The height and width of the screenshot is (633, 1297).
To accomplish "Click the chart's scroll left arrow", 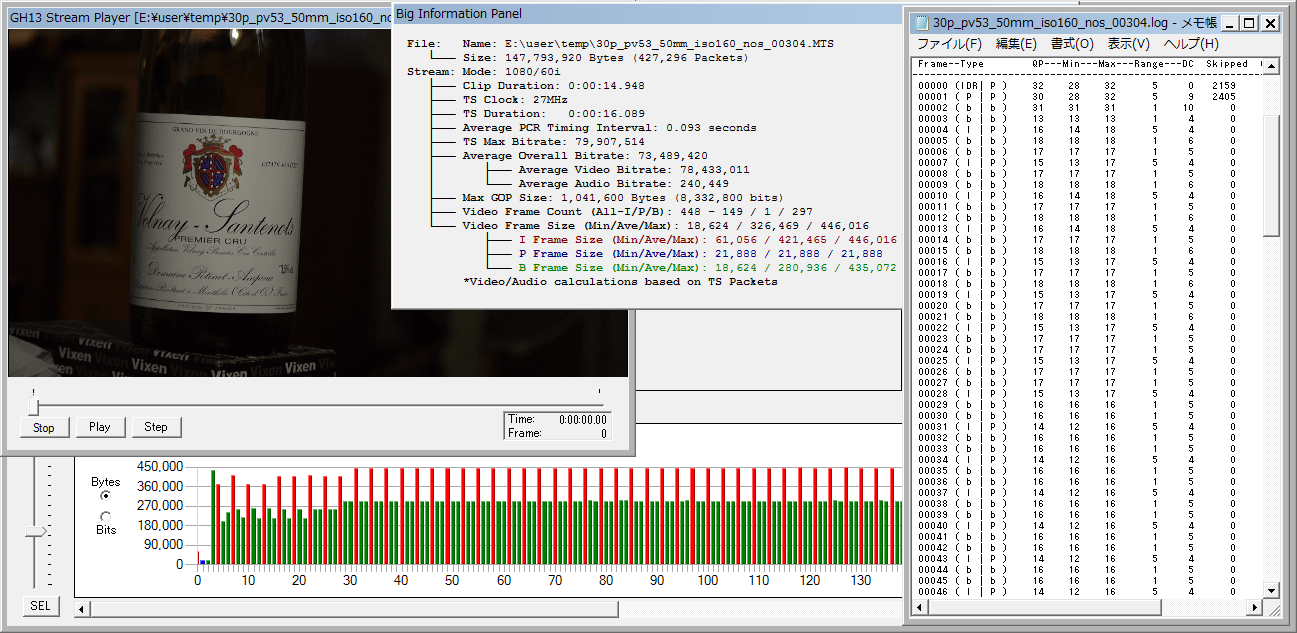I will coord(83,609).
